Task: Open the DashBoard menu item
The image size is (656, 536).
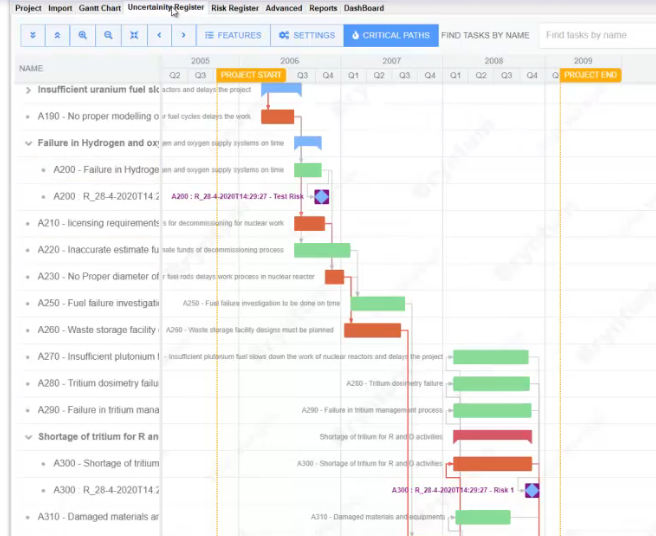Action: 363,8
